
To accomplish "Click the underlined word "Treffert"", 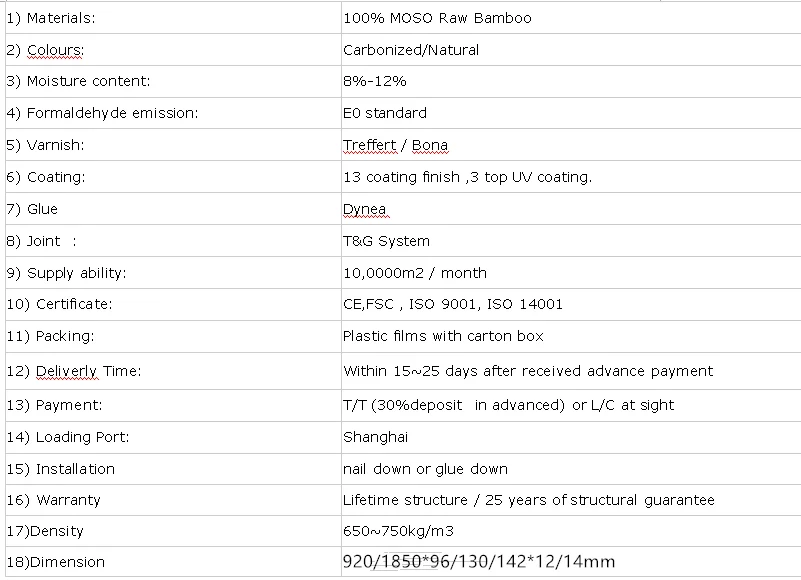I will pyautogui.click(x=369, y=145).
